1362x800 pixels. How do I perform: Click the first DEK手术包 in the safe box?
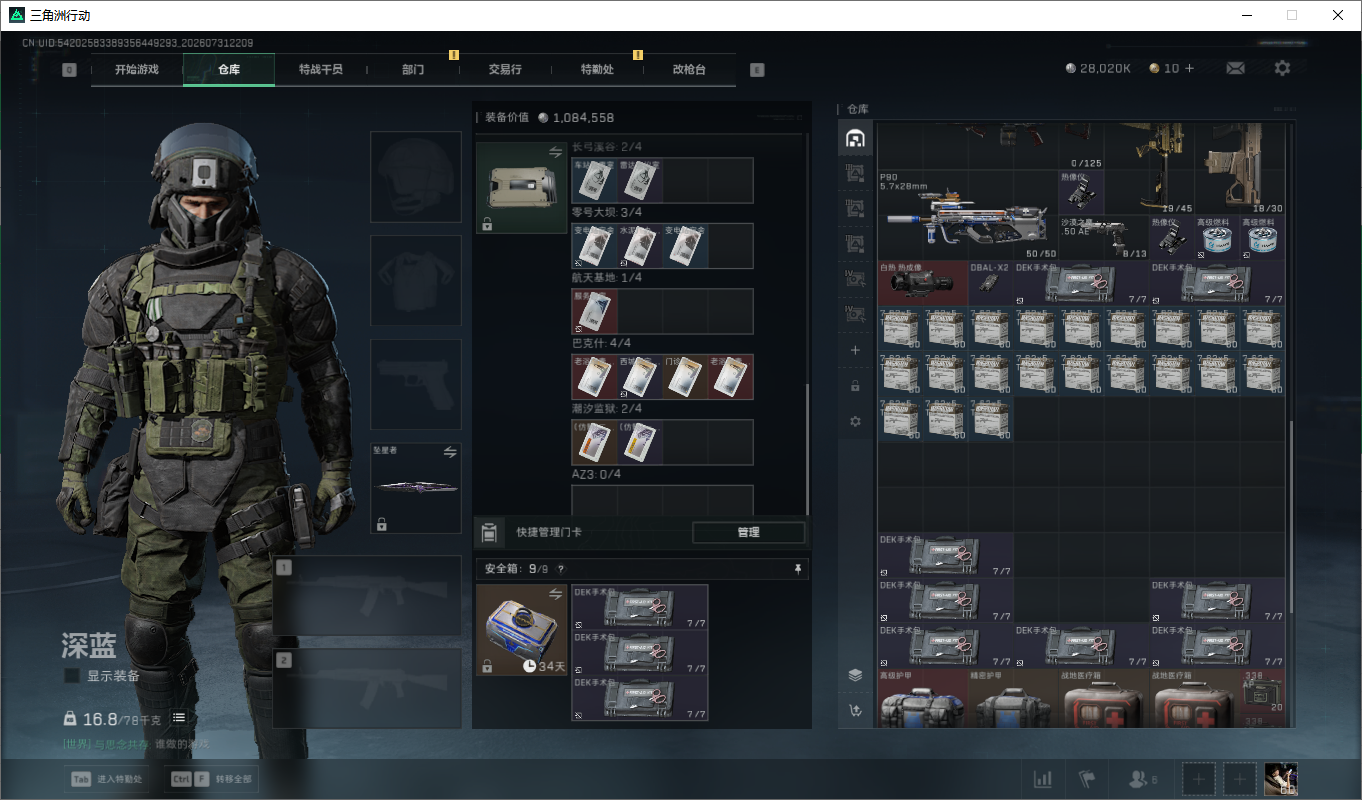[x=640, y=607]
